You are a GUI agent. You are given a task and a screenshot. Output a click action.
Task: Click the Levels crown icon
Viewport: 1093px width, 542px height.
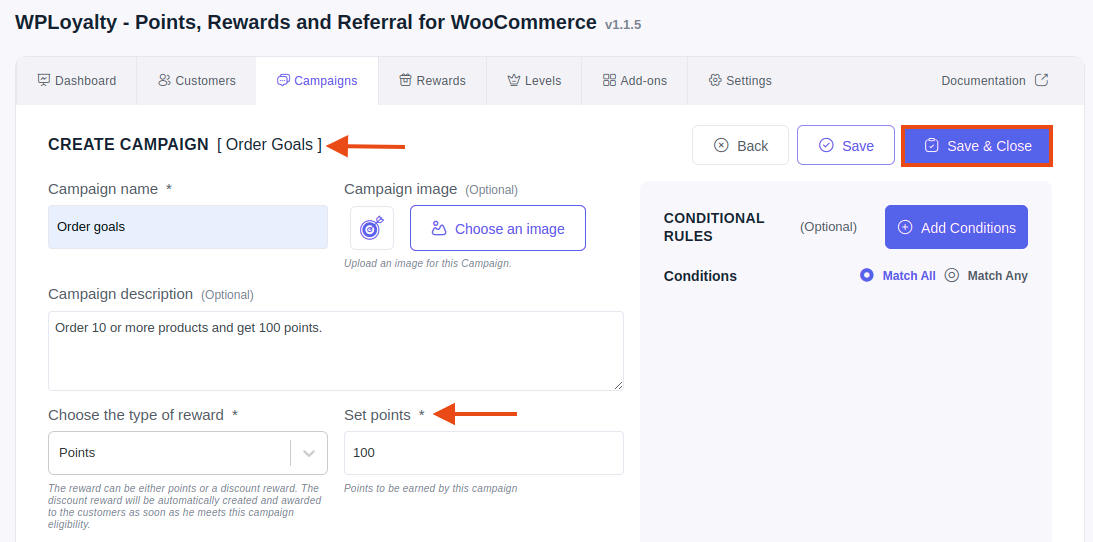click(x=514, y=80)
